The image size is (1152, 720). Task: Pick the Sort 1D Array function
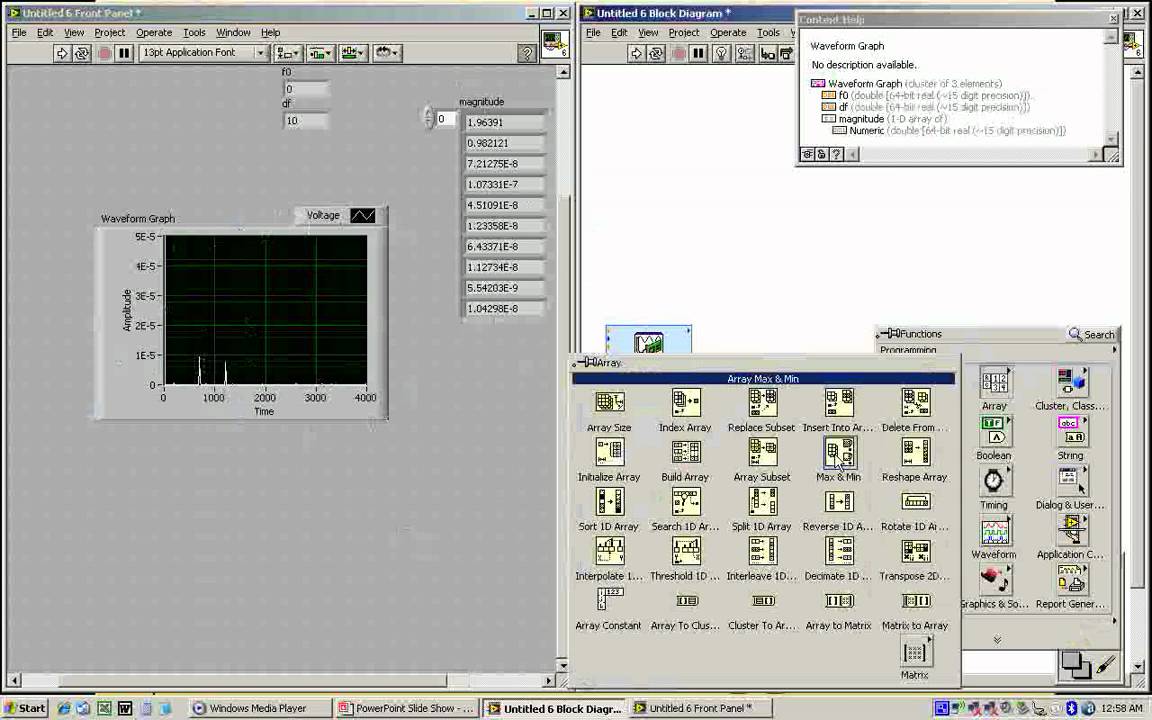609,503
